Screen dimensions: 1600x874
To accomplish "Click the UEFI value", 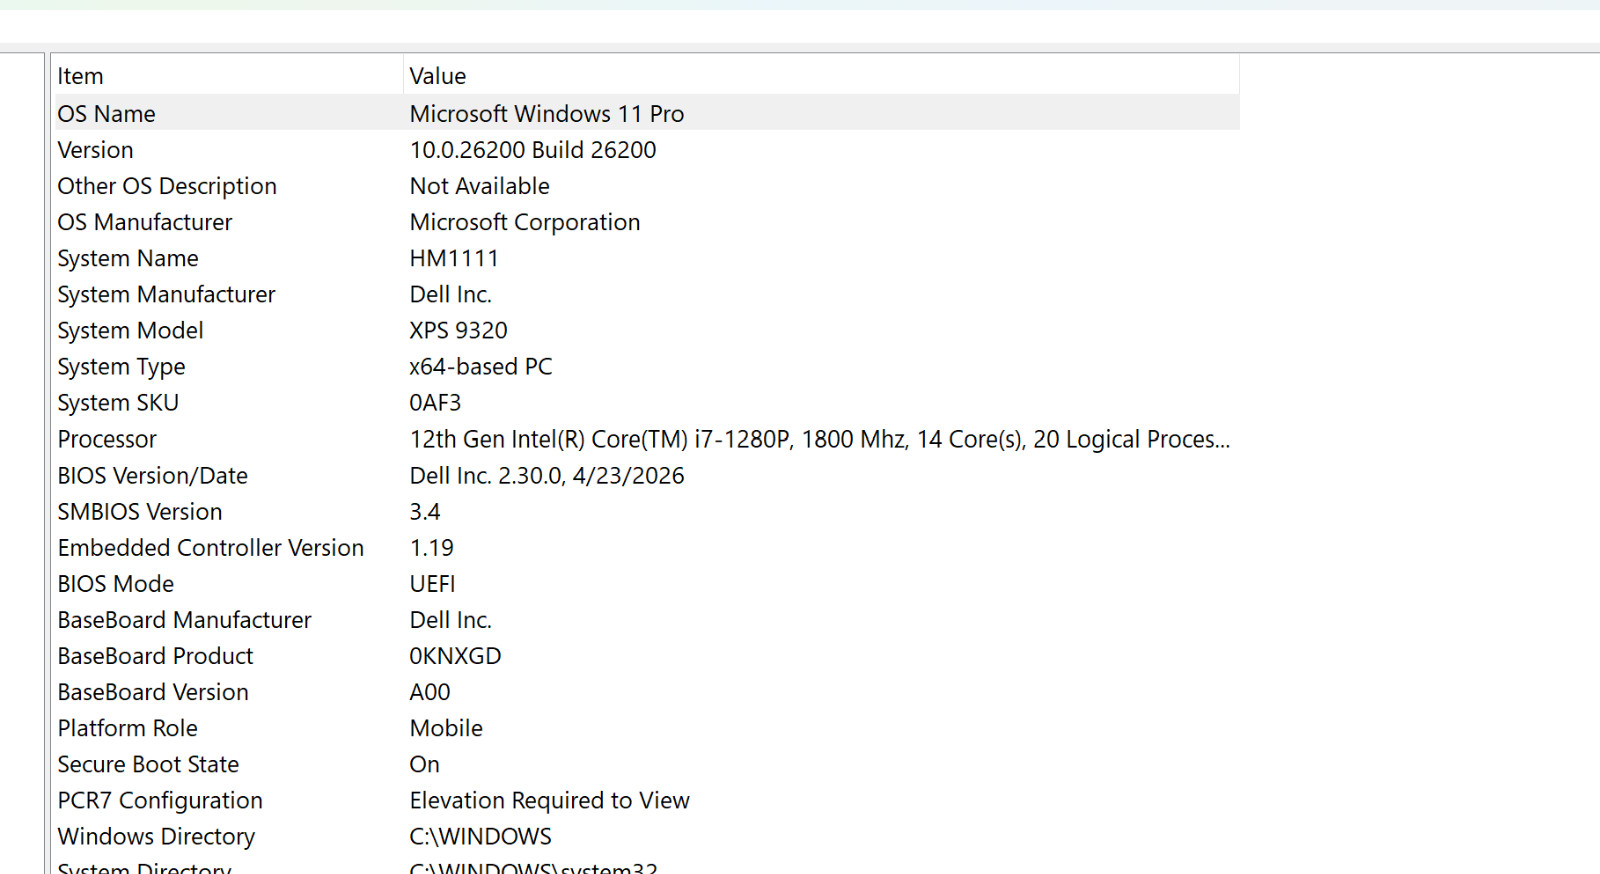I will [x=433, y=584].
